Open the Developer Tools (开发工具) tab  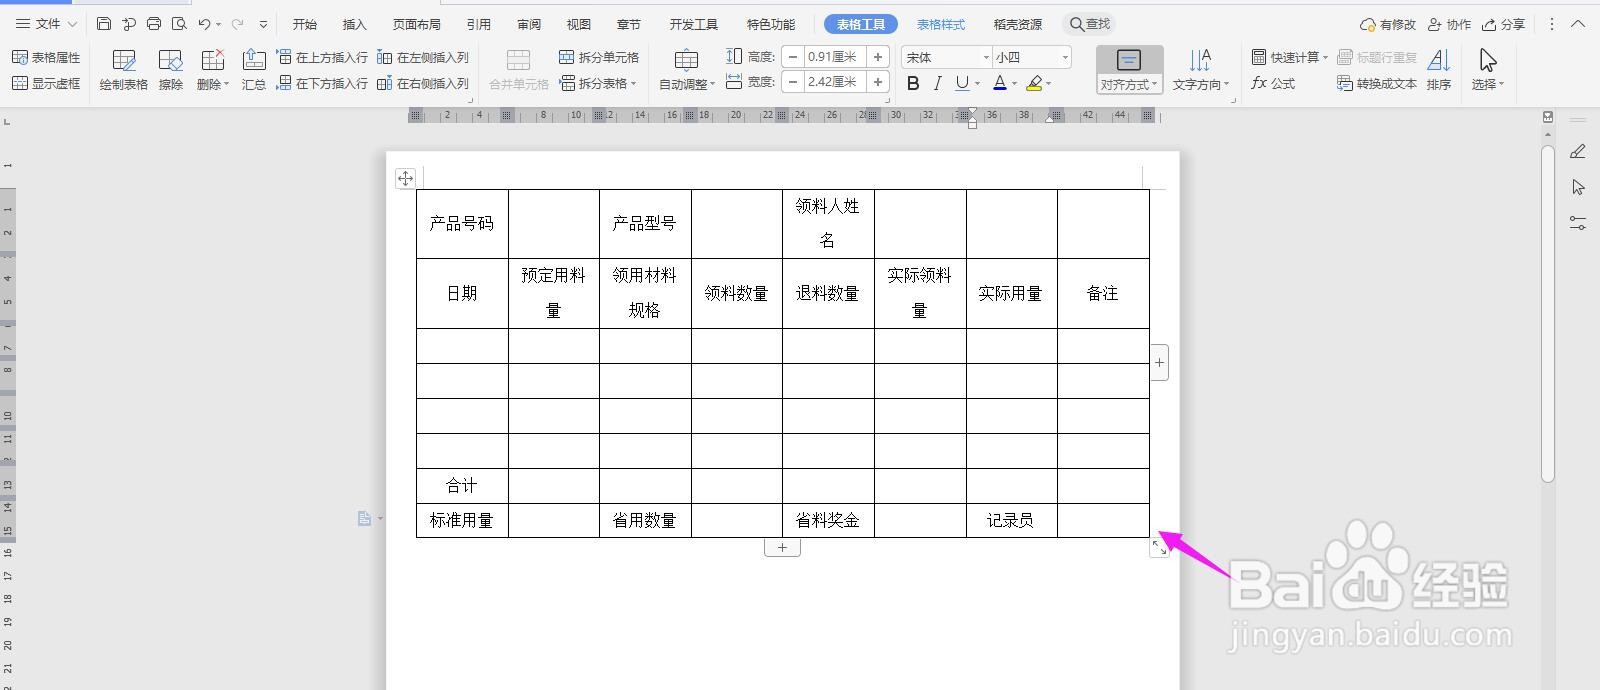pos(694,24)
